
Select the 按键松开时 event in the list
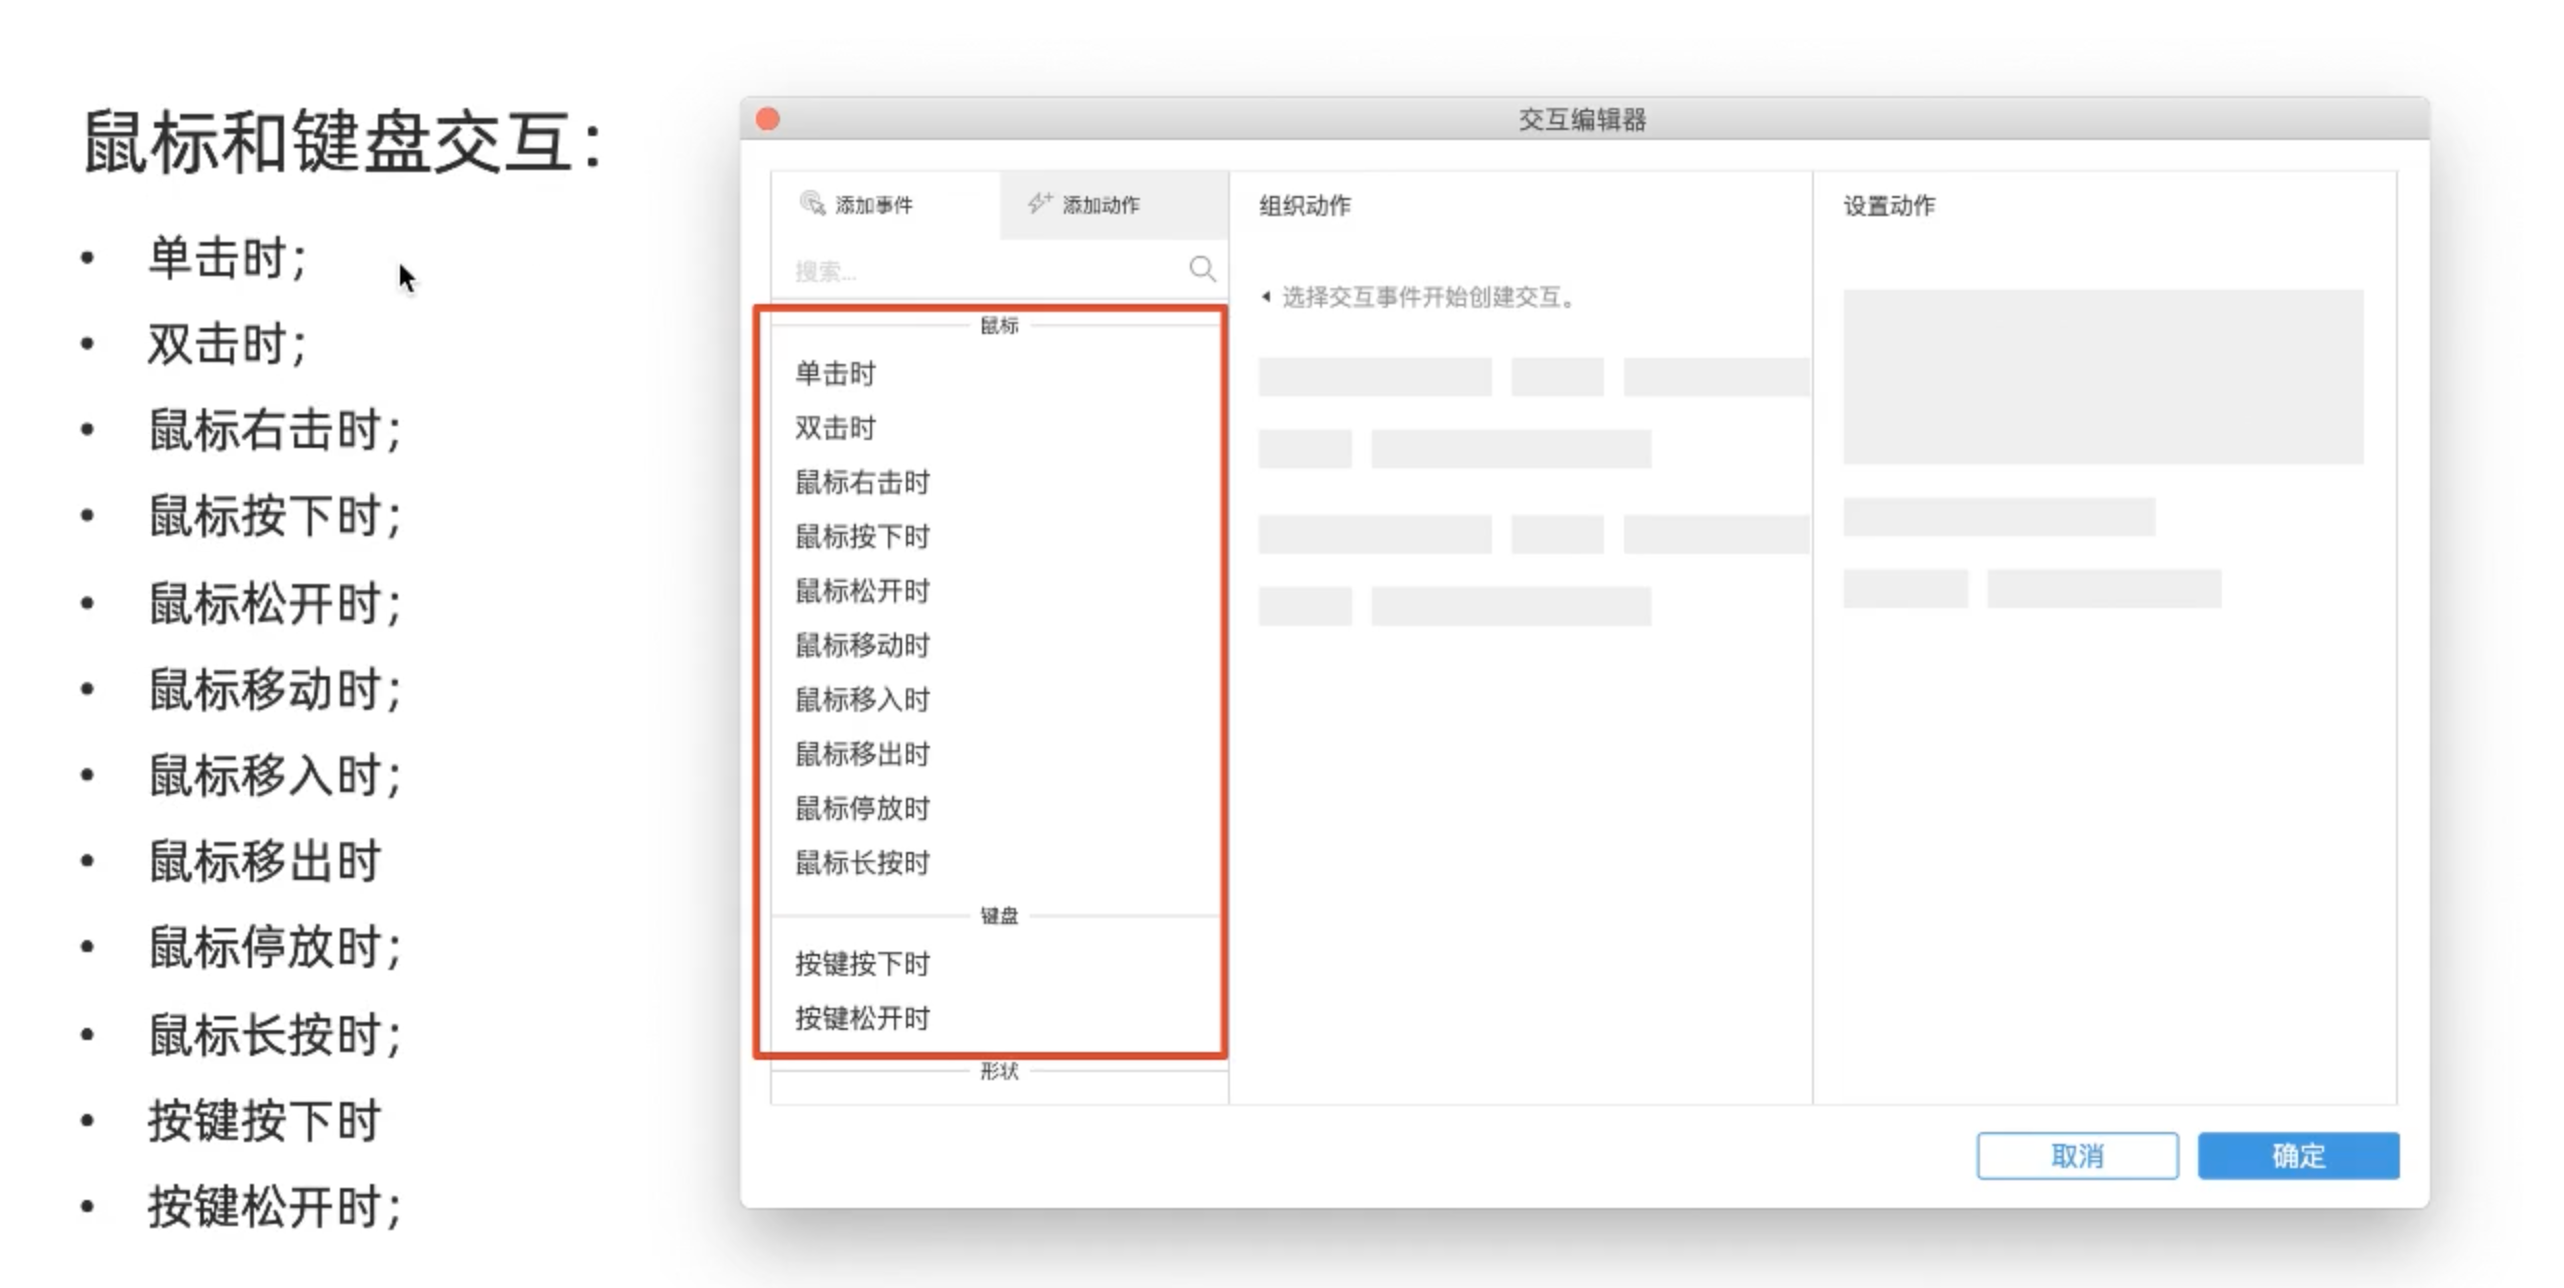pos(998,1018)
